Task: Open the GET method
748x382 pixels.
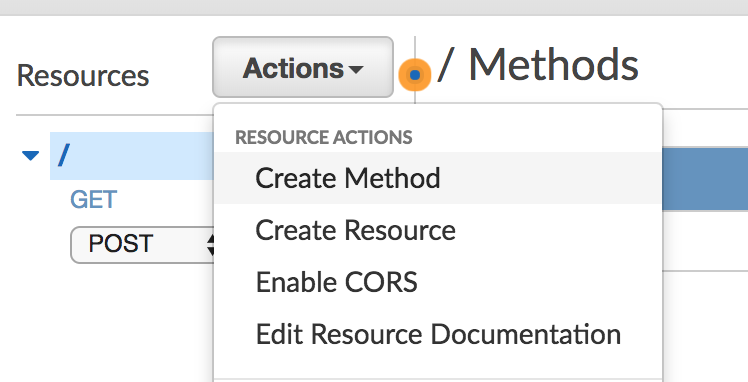Action: [x=94, y=199]
